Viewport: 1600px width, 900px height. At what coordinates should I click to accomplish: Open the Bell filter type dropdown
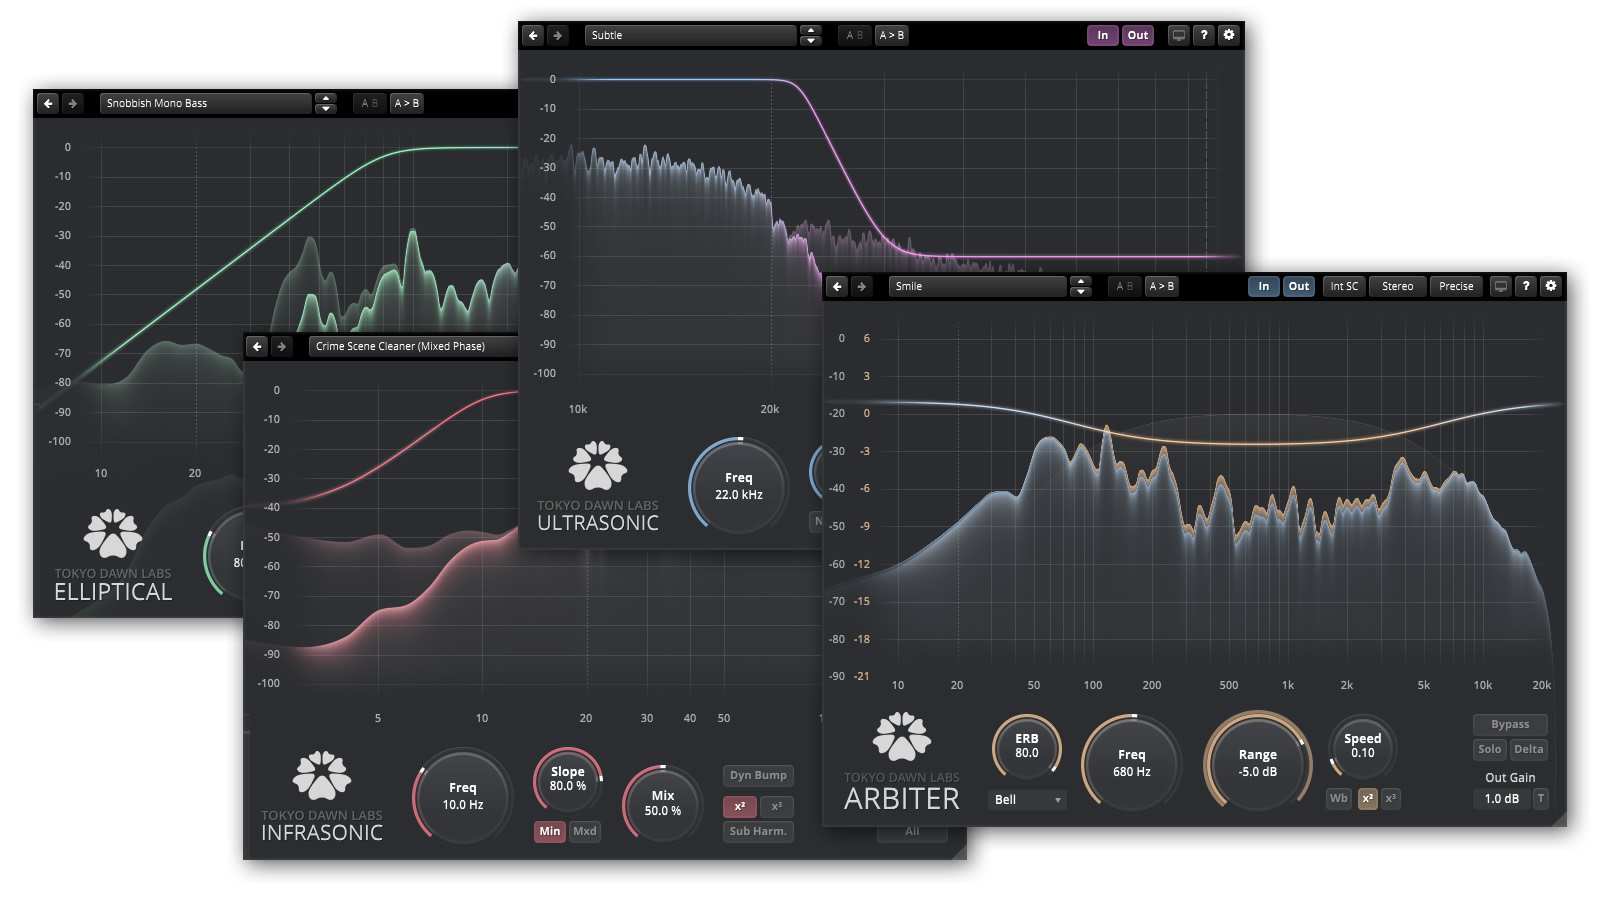pos(1028,800)
